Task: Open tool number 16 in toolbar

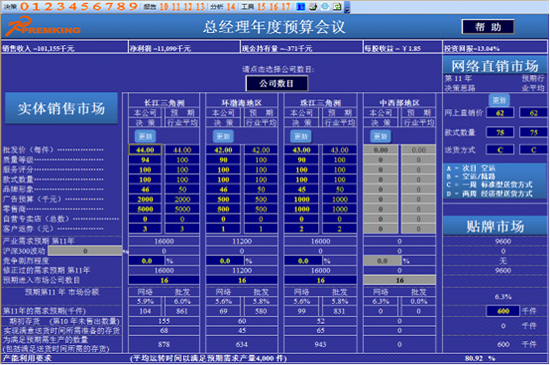Action: tap(274, 6)
